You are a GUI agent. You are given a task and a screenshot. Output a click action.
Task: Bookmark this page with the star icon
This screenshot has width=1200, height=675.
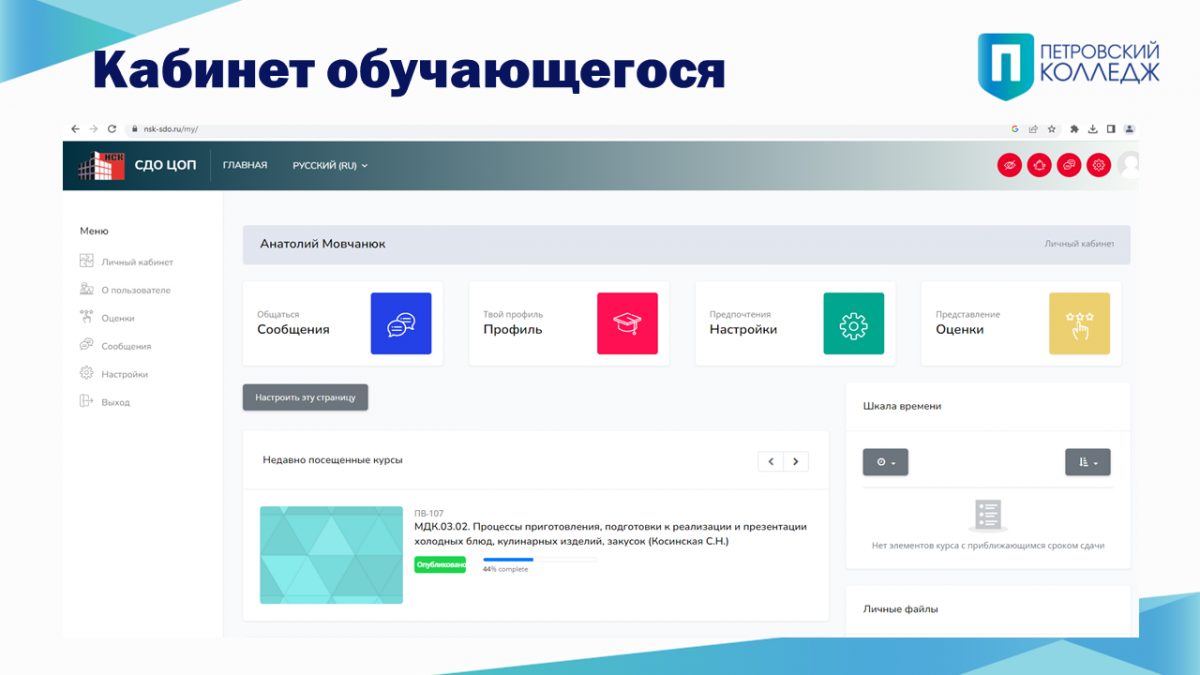point(1052,129)
